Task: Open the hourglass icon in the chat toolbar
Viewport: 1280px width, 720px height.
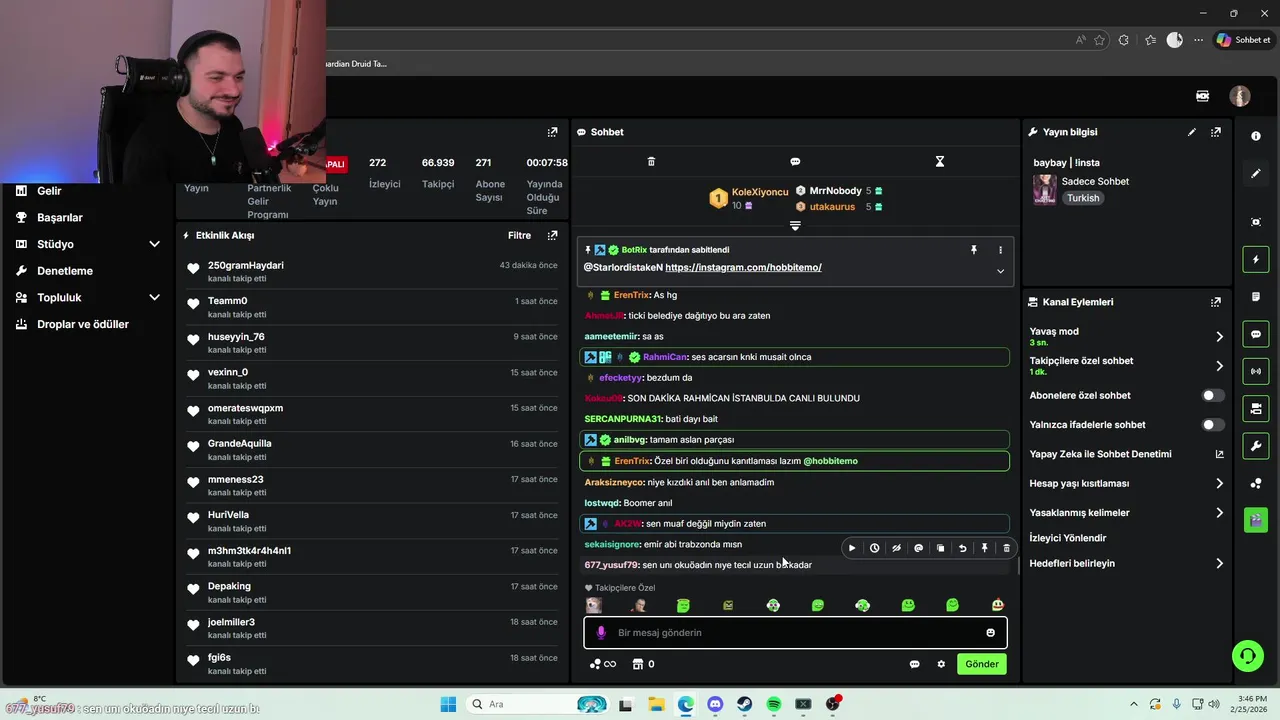Action: pyautogui.click(x=939, y=161)
